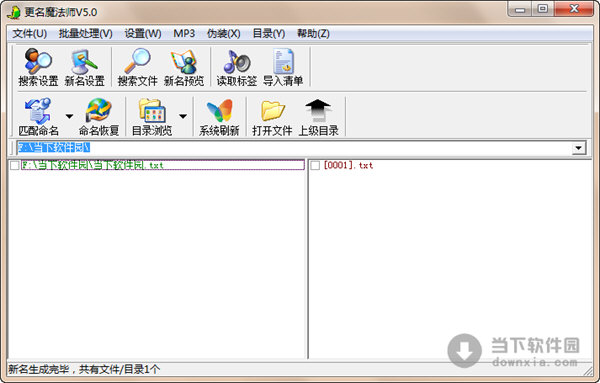Click the 导入清单 import list icon
The image size is (600, 383).
pos(283,67)
